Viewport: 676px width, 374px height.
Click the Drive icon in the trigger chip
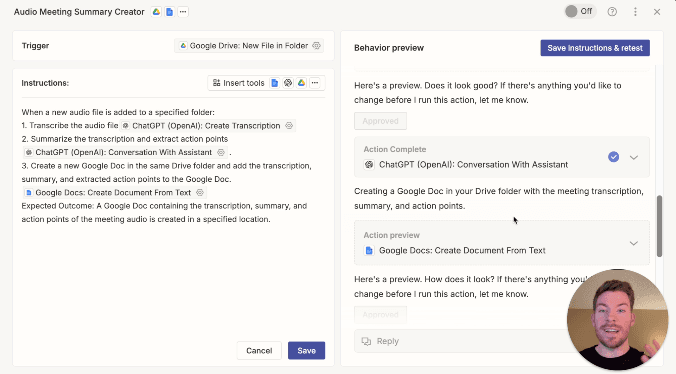[x=183, y=46]
